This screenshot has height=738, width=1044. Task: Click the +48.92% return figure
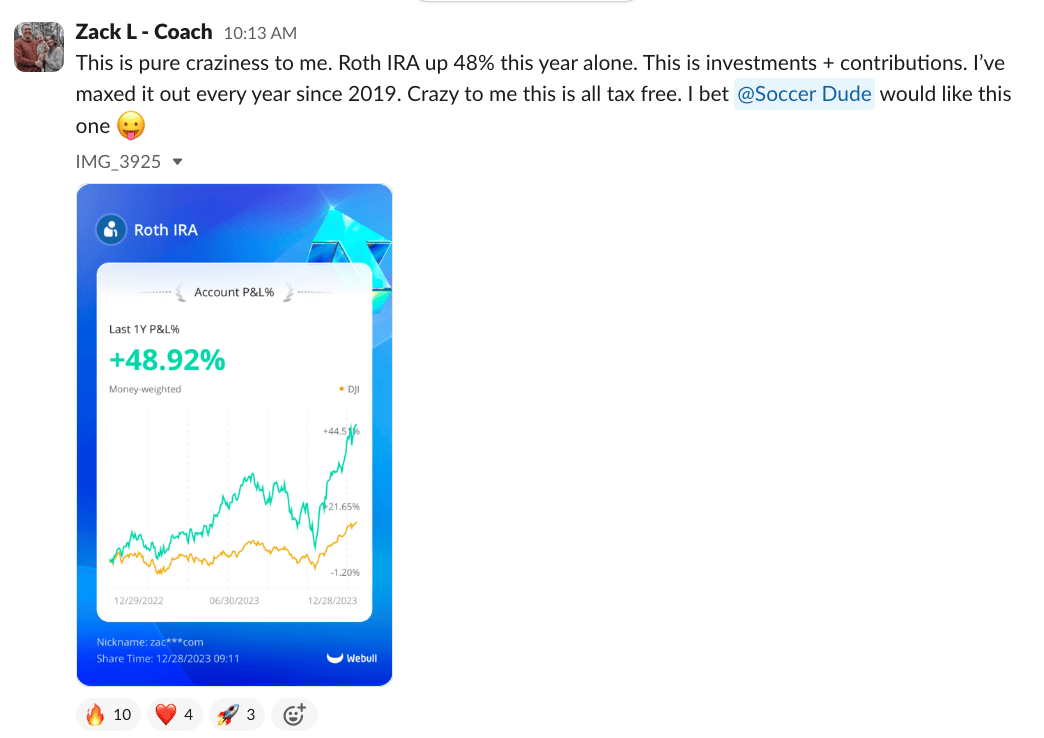tap(167, 360)
